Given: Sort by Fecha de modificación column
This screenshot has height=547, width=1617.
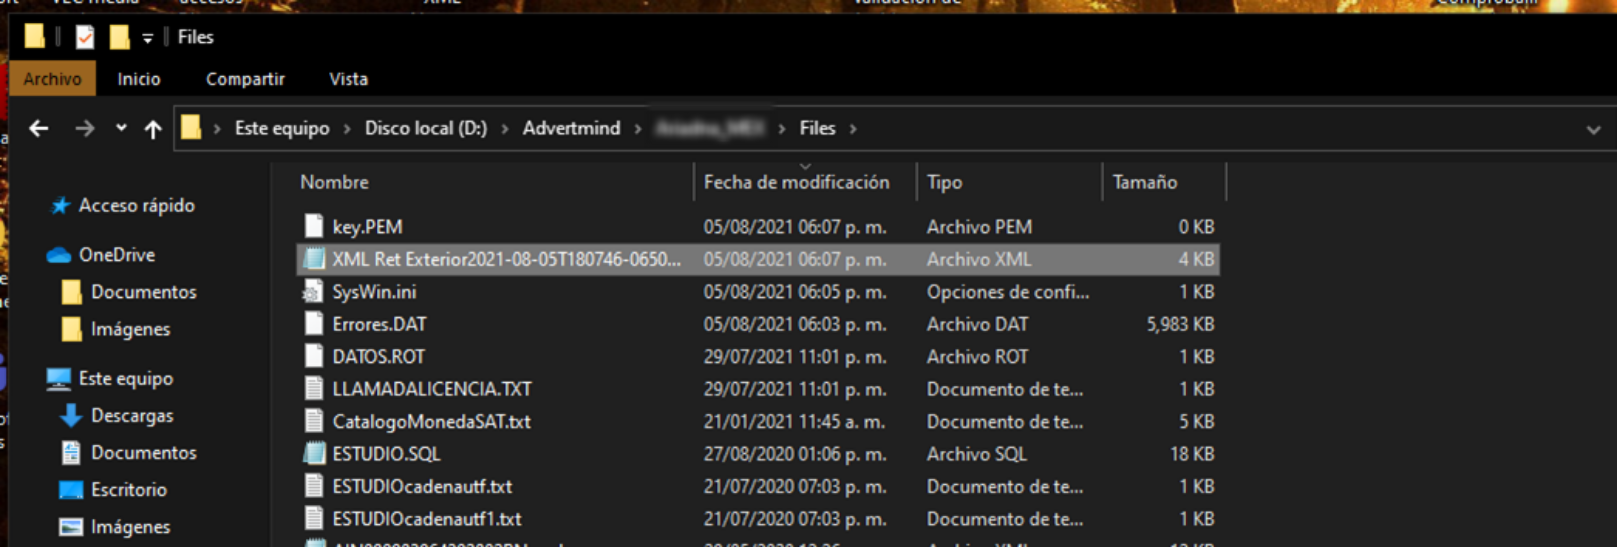Looking at the screenshot, I should 796,182.
